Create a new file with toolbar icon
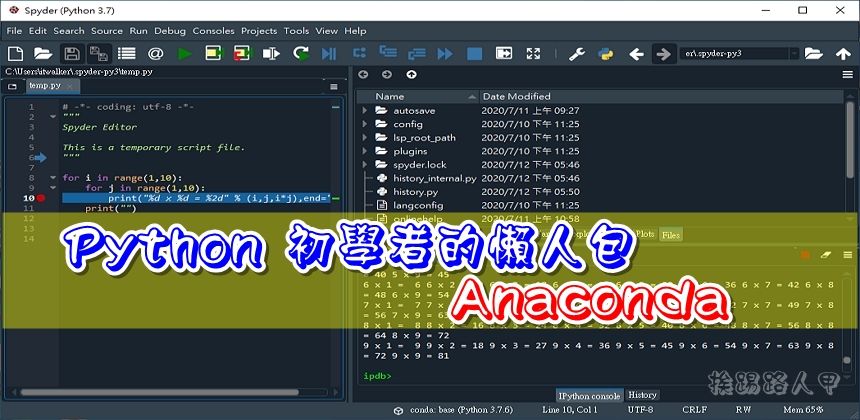860x420 pixels. [15, 53]
